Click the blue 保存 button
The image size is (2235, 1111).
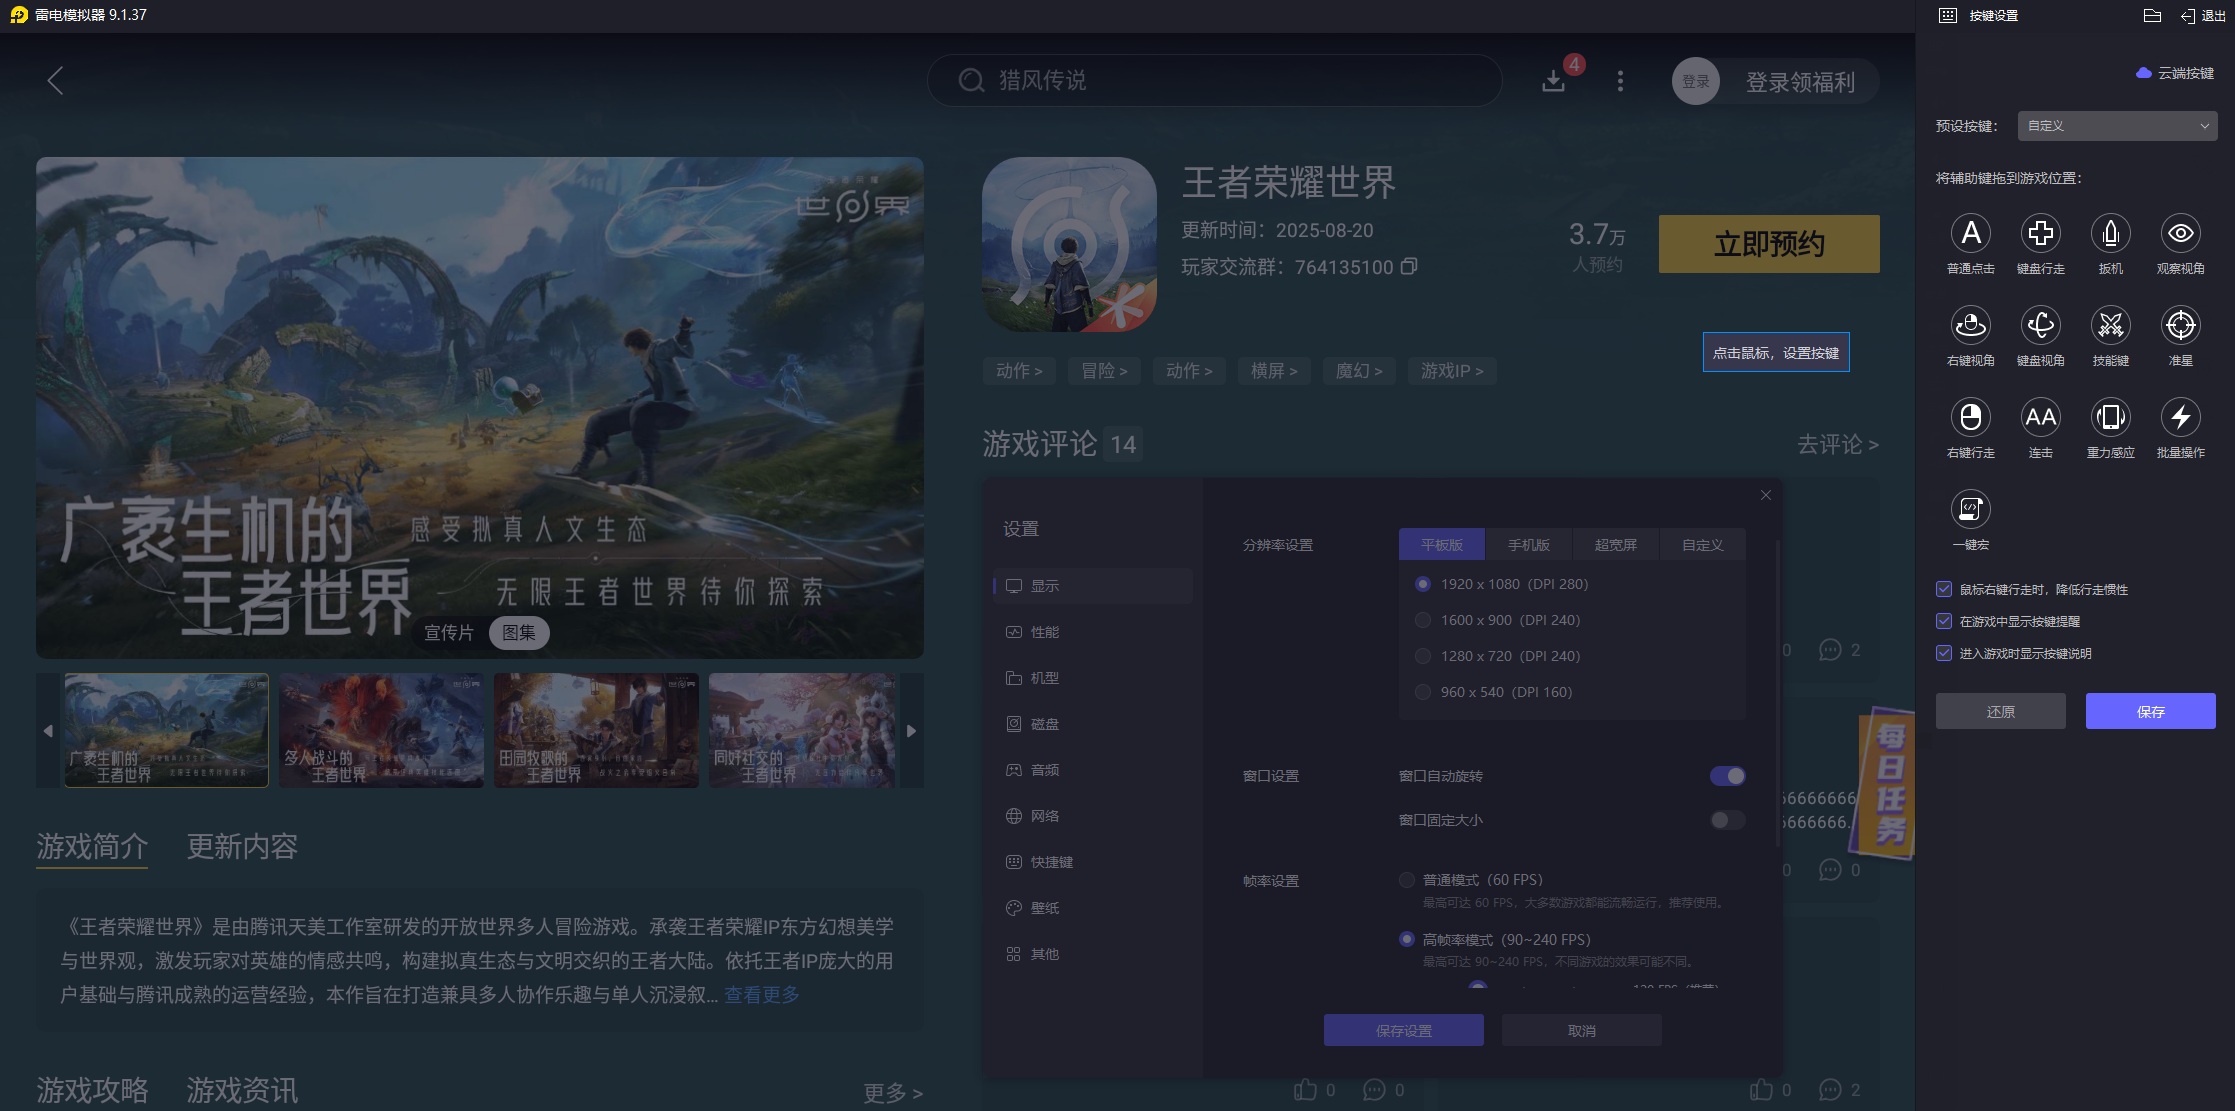(x=2151, y=711)
